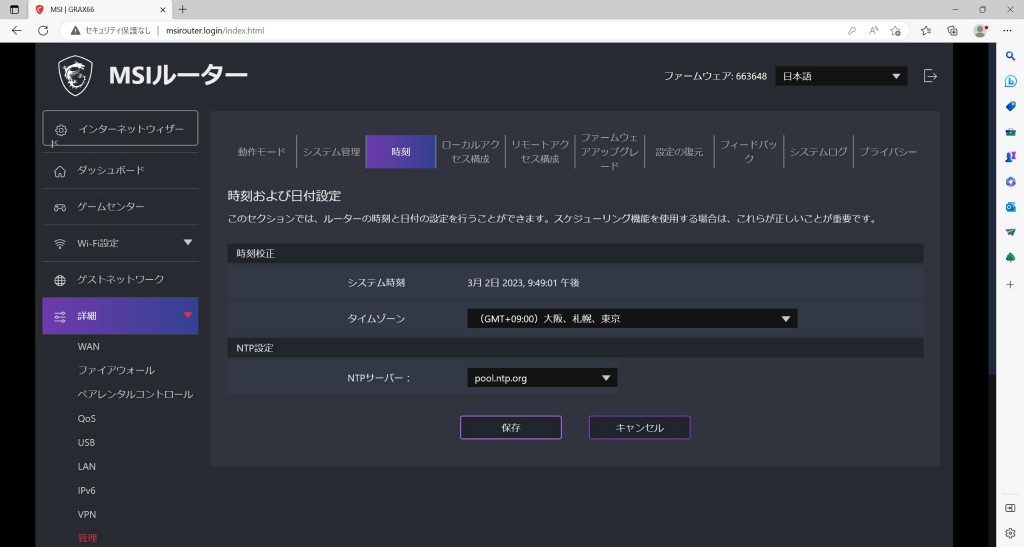Screen dimensions: 1024x547
Task: Open the タイムゾーン dropdown
Action: [631, 319]
